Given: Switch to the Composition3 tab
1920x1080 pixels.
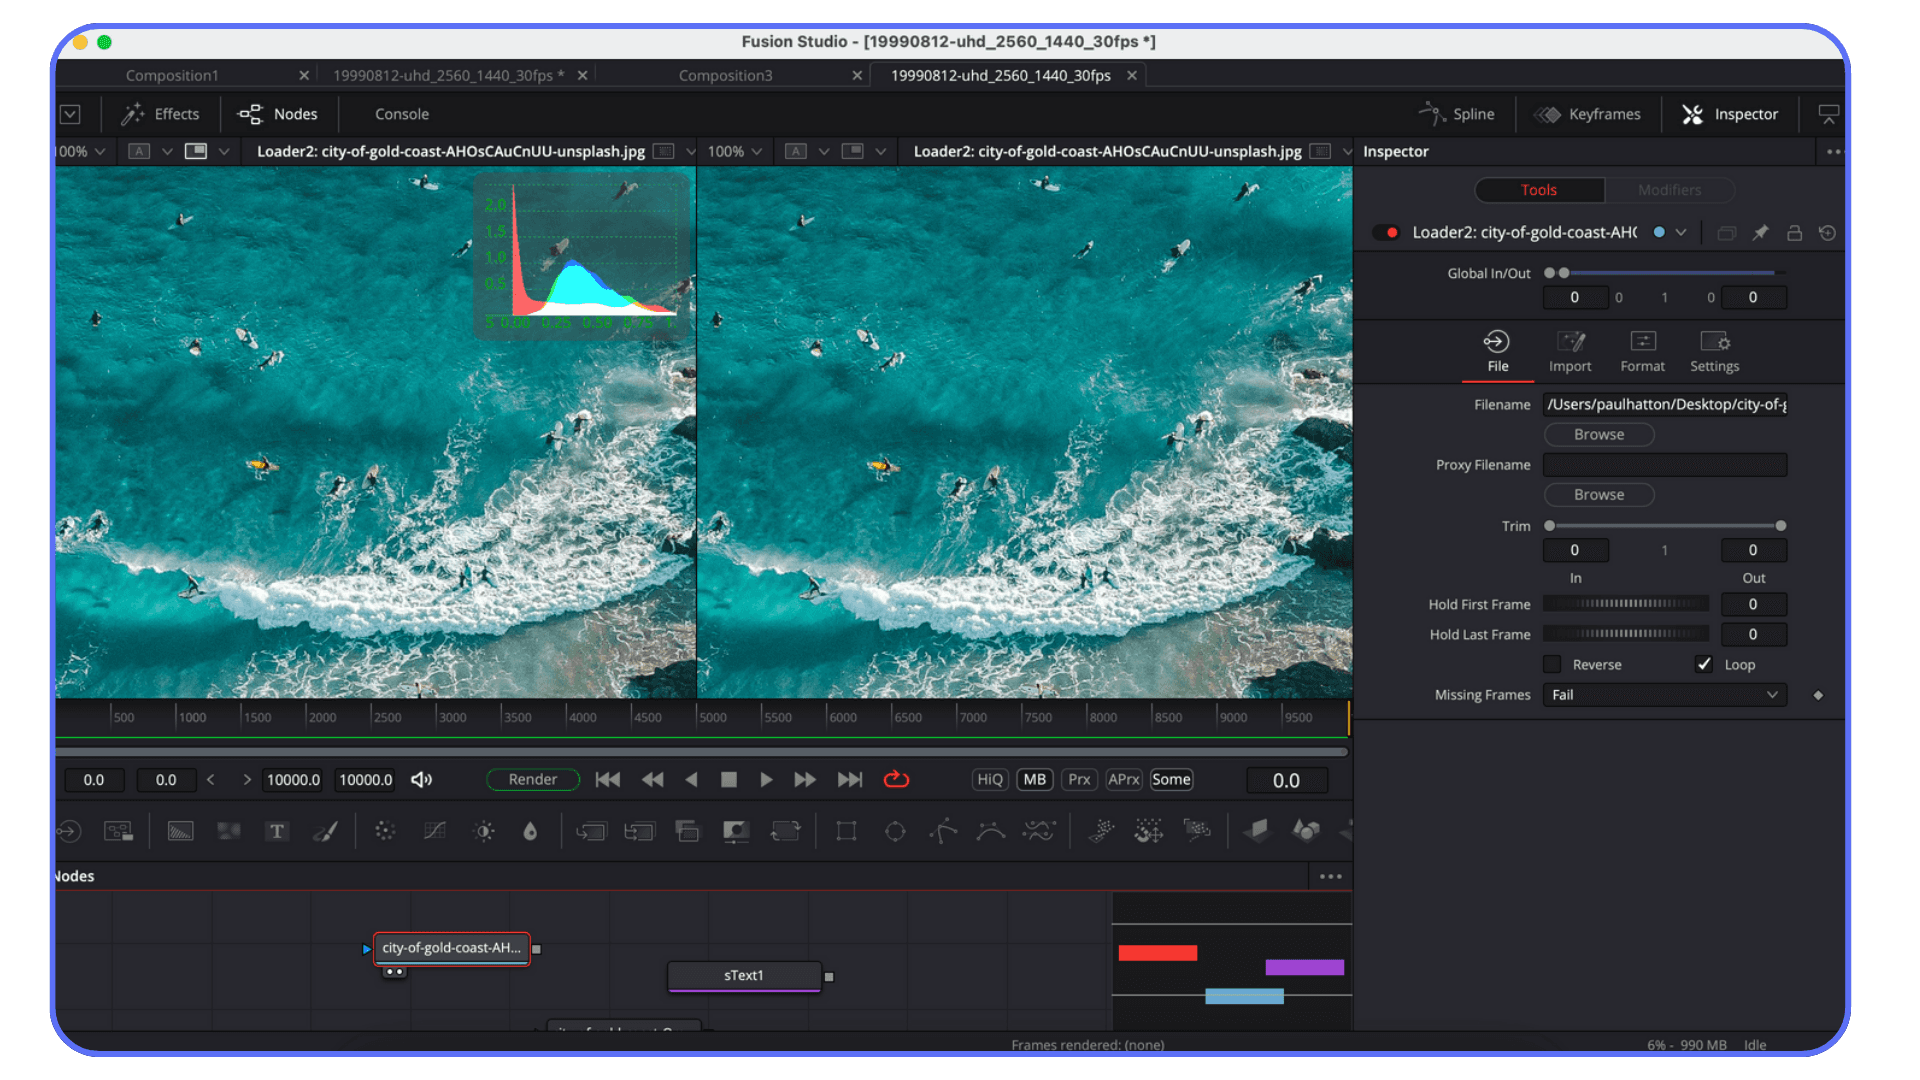Looking at the screenshot, I should (x=726, y=75).
